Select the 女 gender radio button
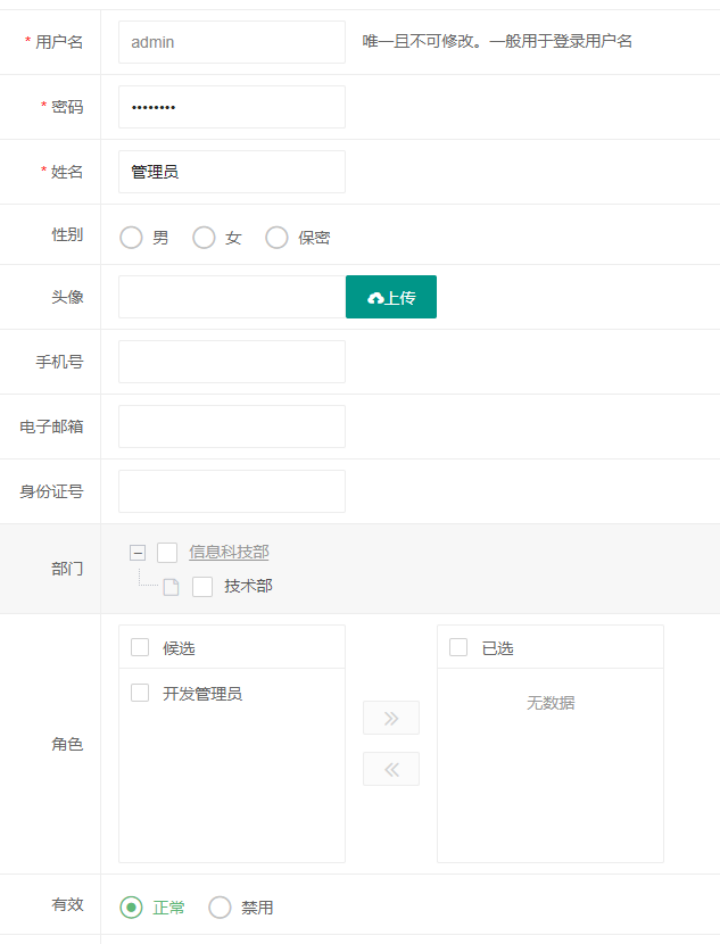This screenshot has width=720, height=944. pyautogui.click(x=204, y=238)
